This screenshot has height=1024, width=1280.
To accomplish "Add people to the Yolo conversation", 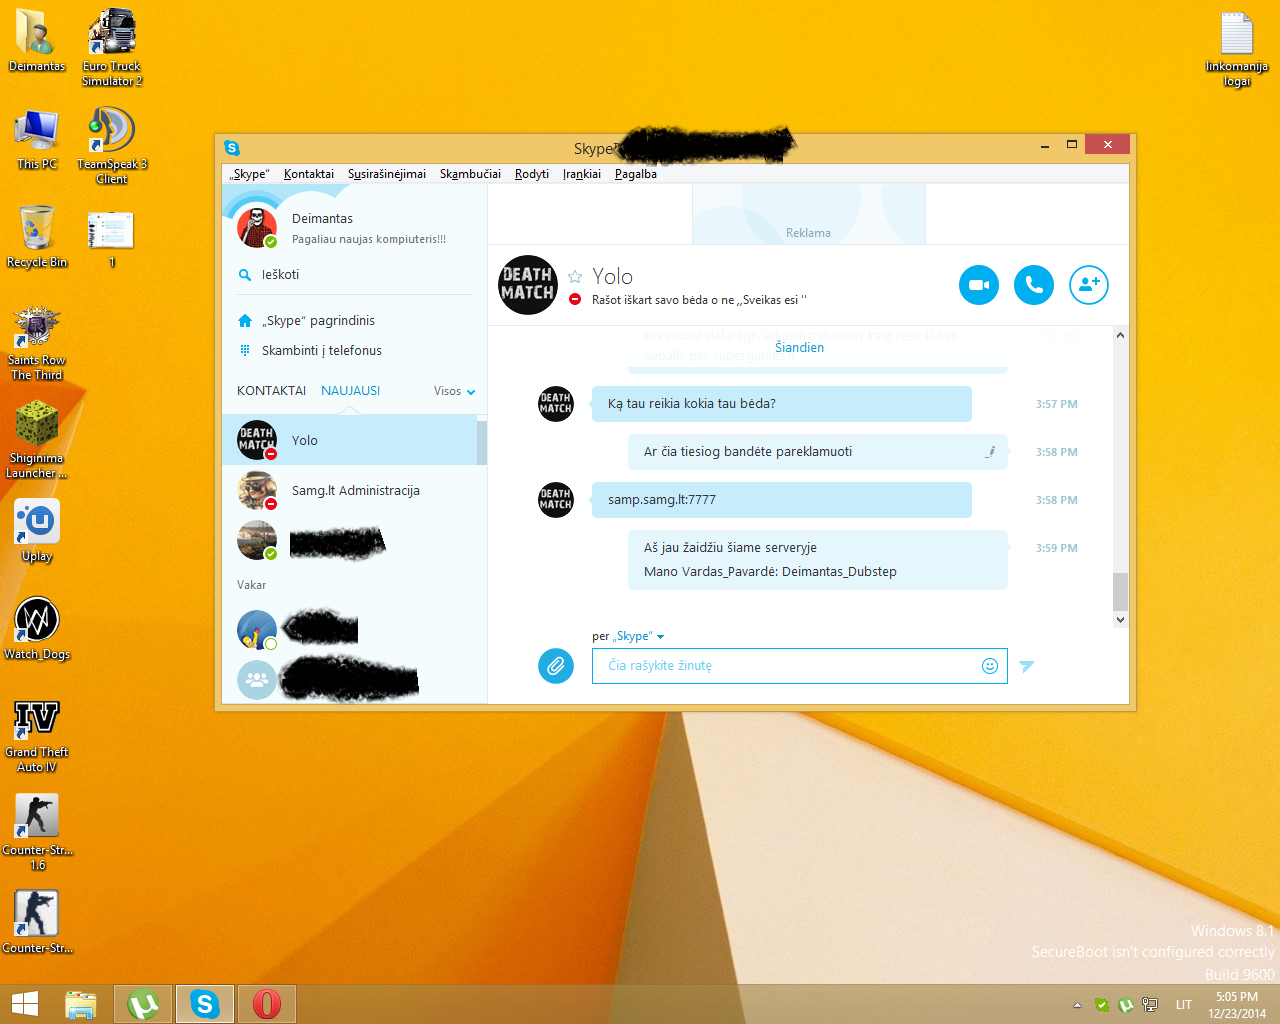I will [1088, 285].
